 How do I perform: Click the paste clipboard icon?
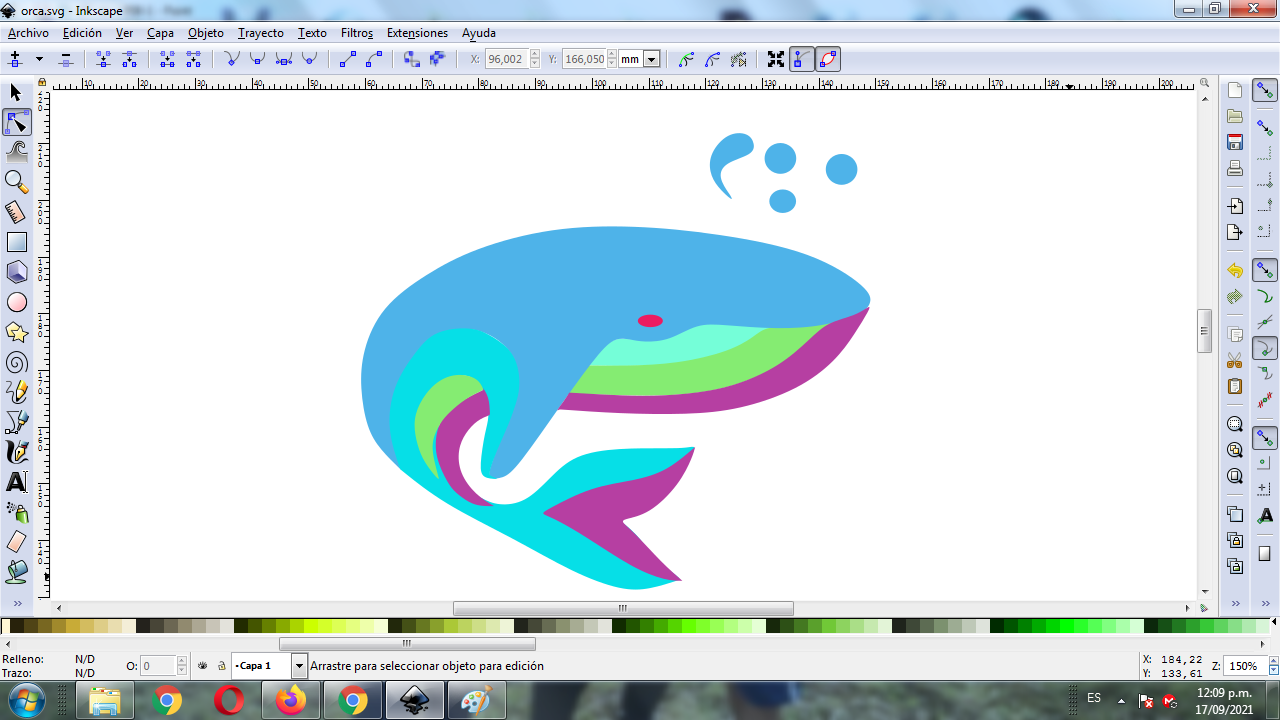pyautogui.click(x=1235, y=386)
